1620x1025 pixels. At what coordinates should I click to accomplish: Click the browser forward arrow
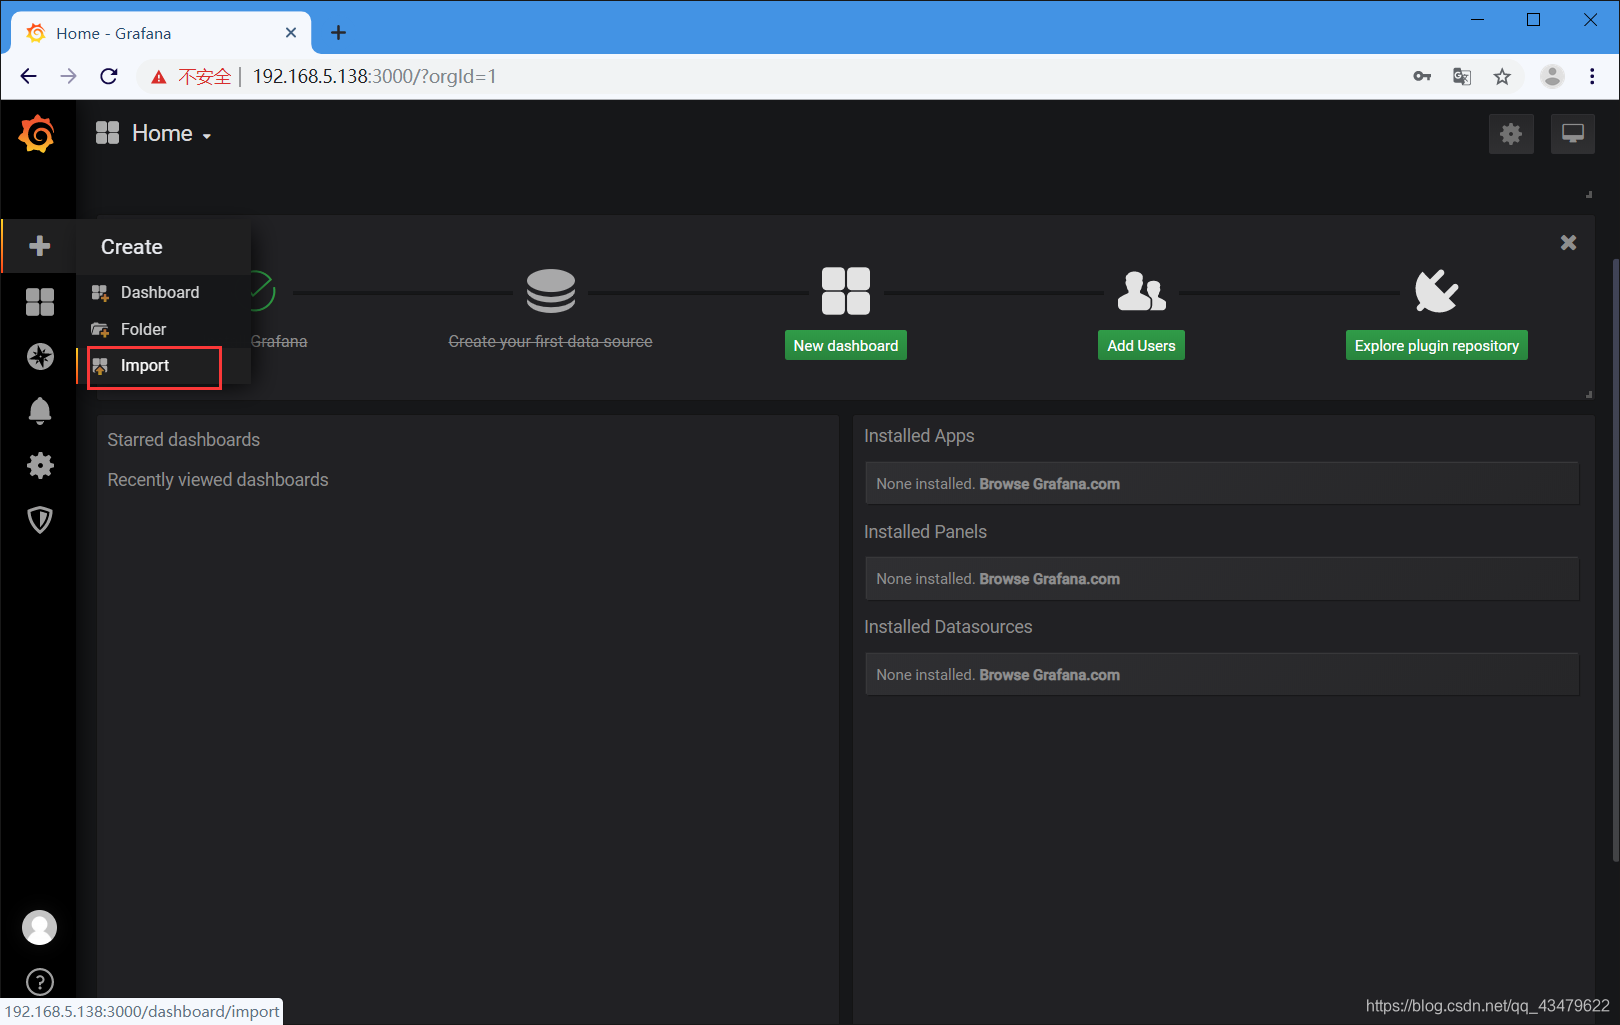pyautogui.click(x=68, y=76)
